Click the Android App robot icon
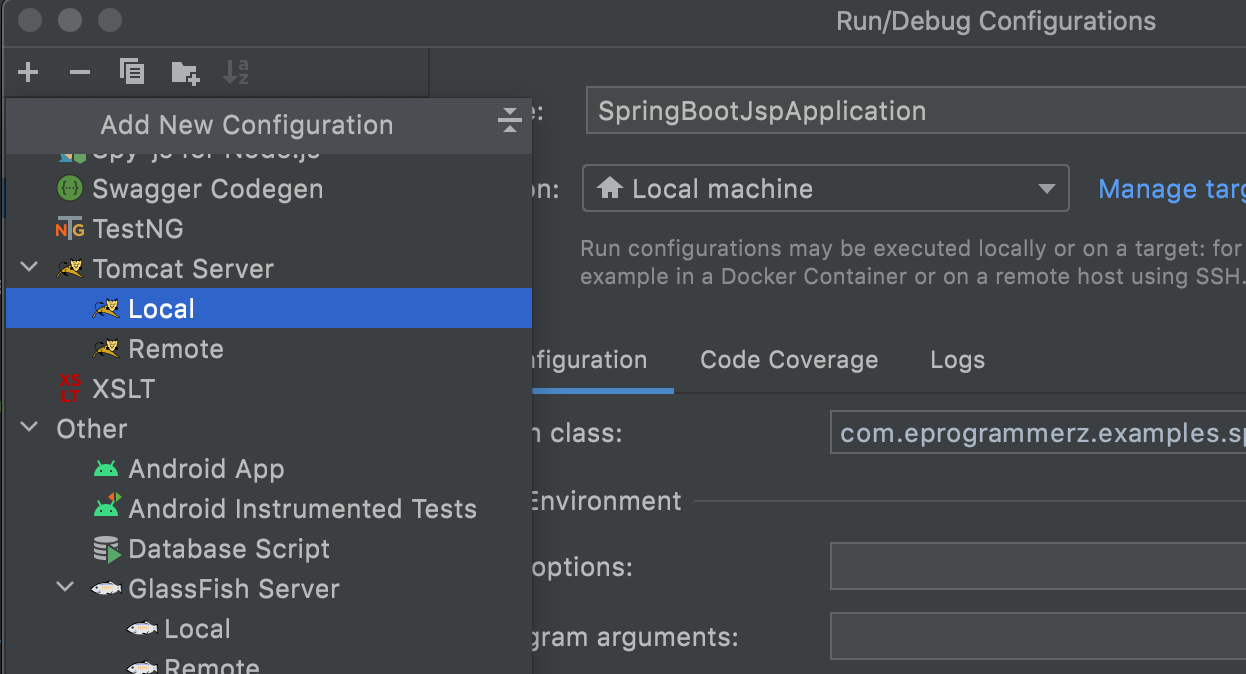The width and height of the screenshot is (1246, 674). [x=106, y=468]
